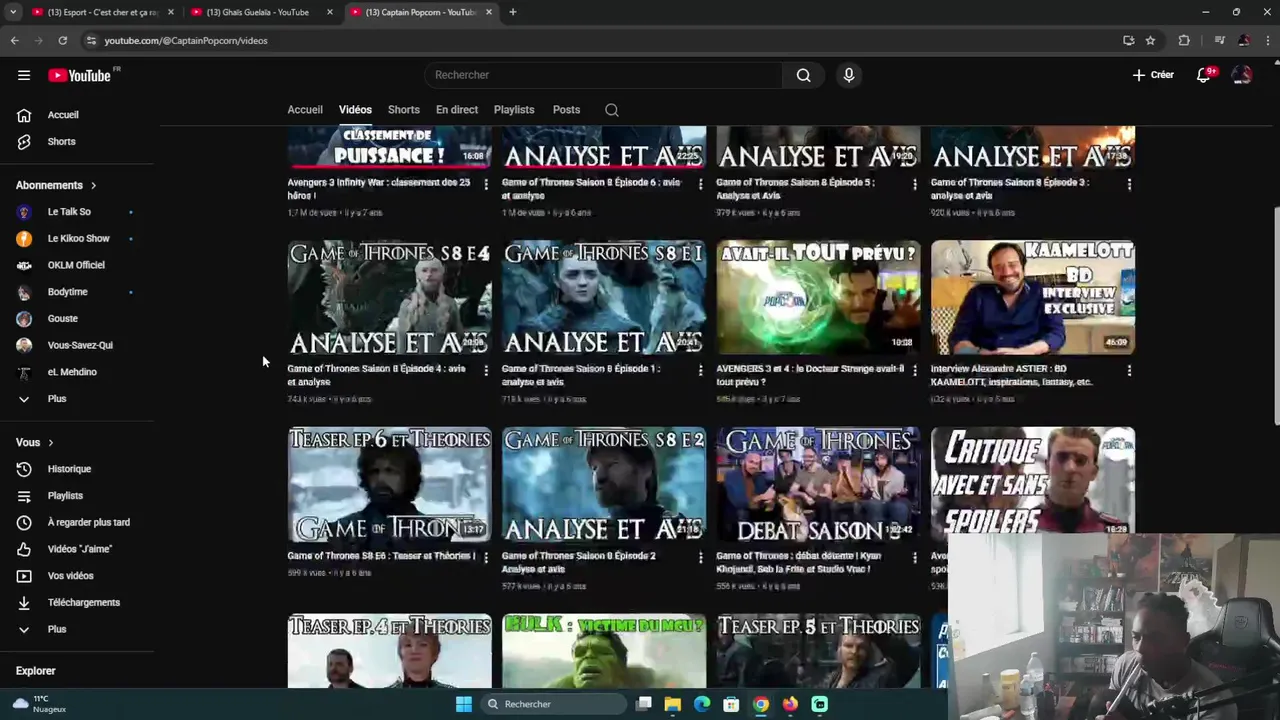The image size is (1280, 720).
Task: Switch to the Esport browser tab
Action: coord(102,12)
